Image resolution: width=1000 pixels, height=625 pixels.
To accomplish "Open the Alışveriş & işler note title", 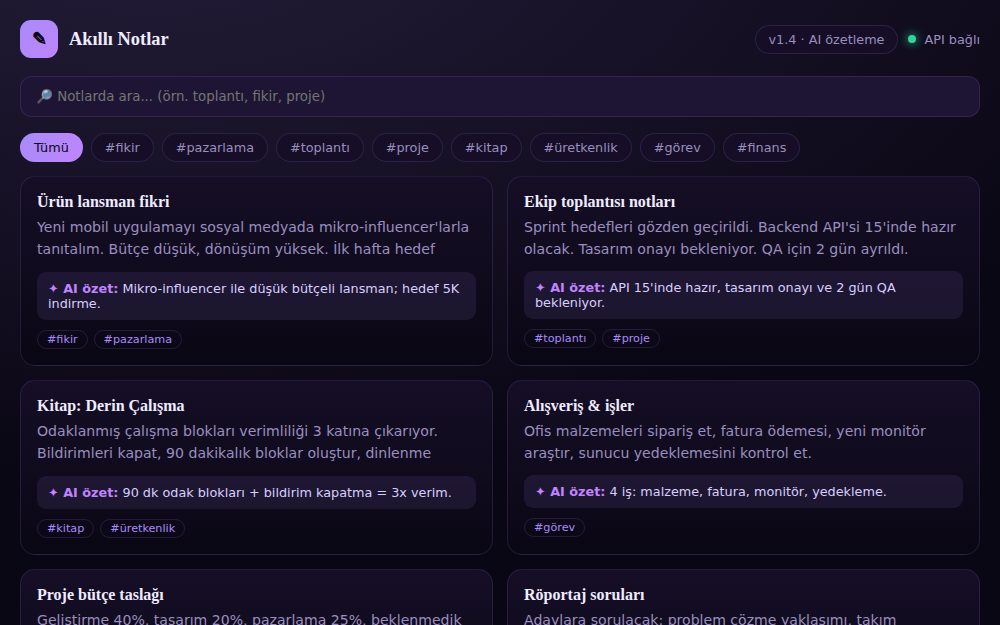I will coord(579,406).
